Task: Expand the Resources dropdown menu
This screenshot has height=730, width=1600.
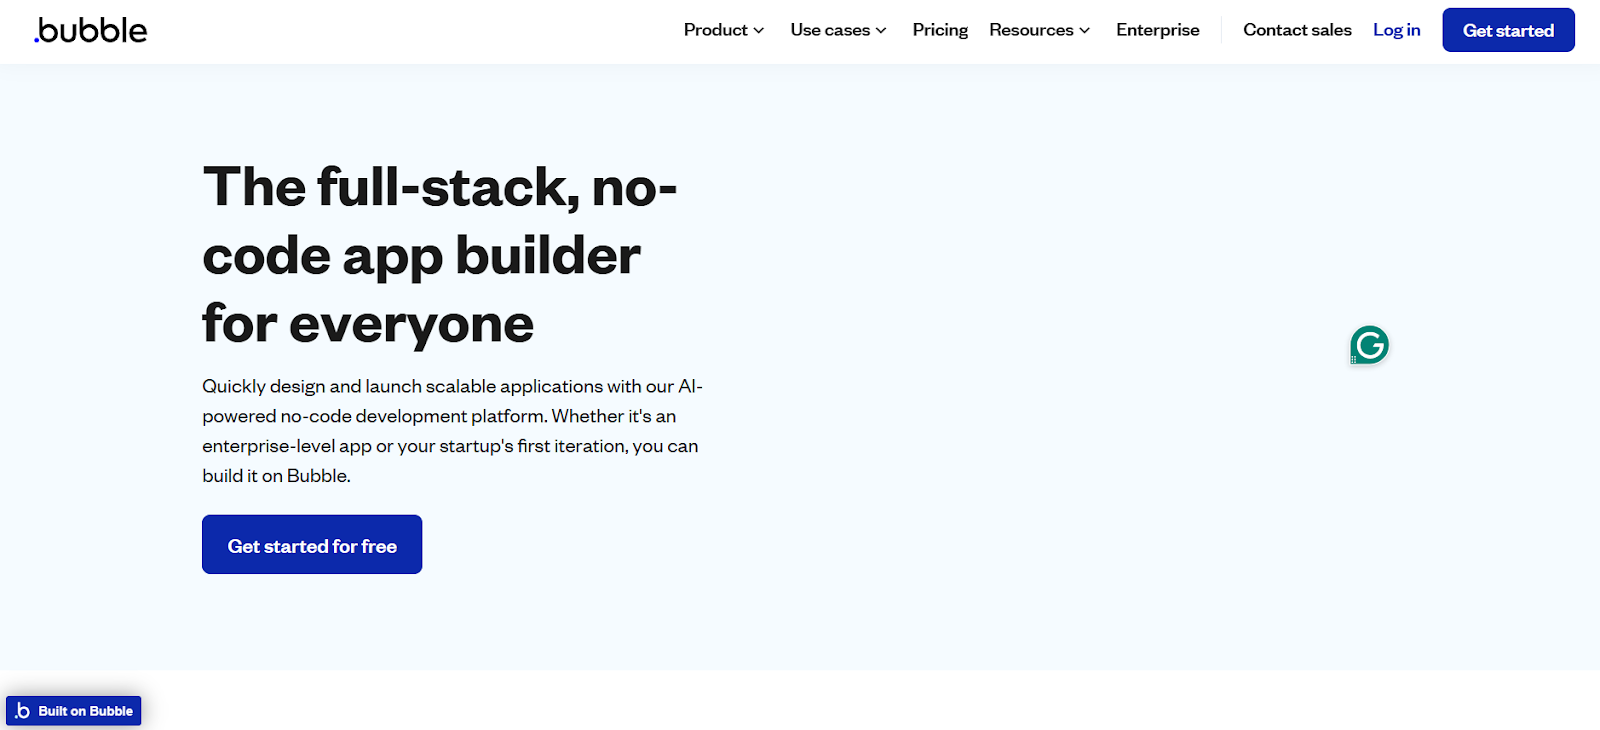Action: [x=1039, y=30]
